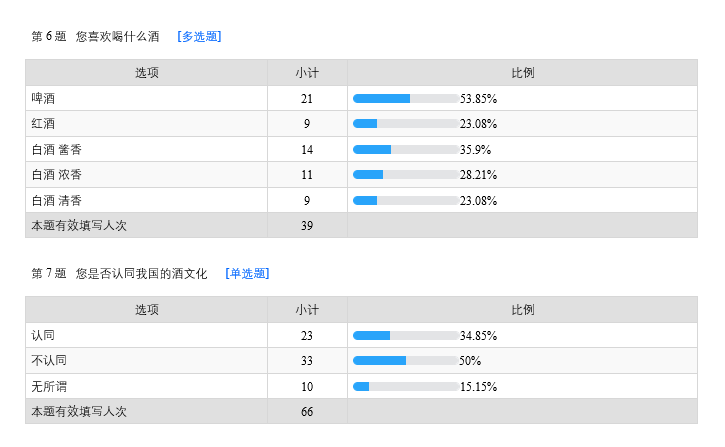Click the 啤酒 progress bar showing 53.85%
The width and height of the screenshot is (725, 447).
pos(405,99)
